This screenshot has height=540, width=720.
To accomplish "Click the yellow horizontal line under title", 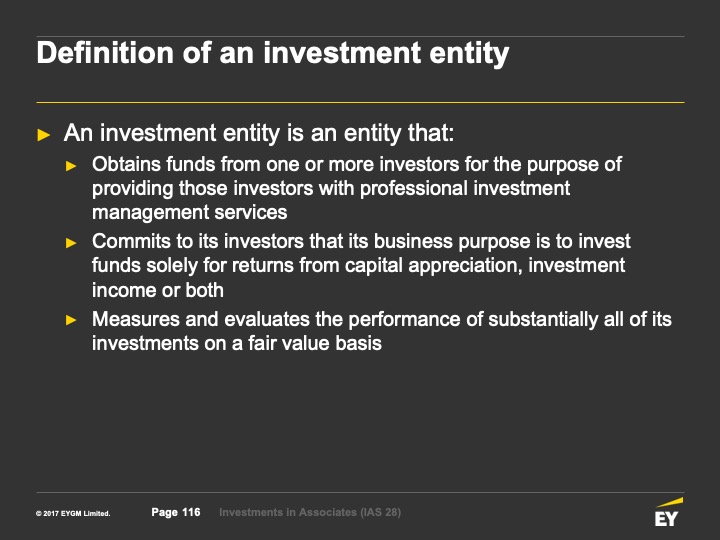I will 360,102.
